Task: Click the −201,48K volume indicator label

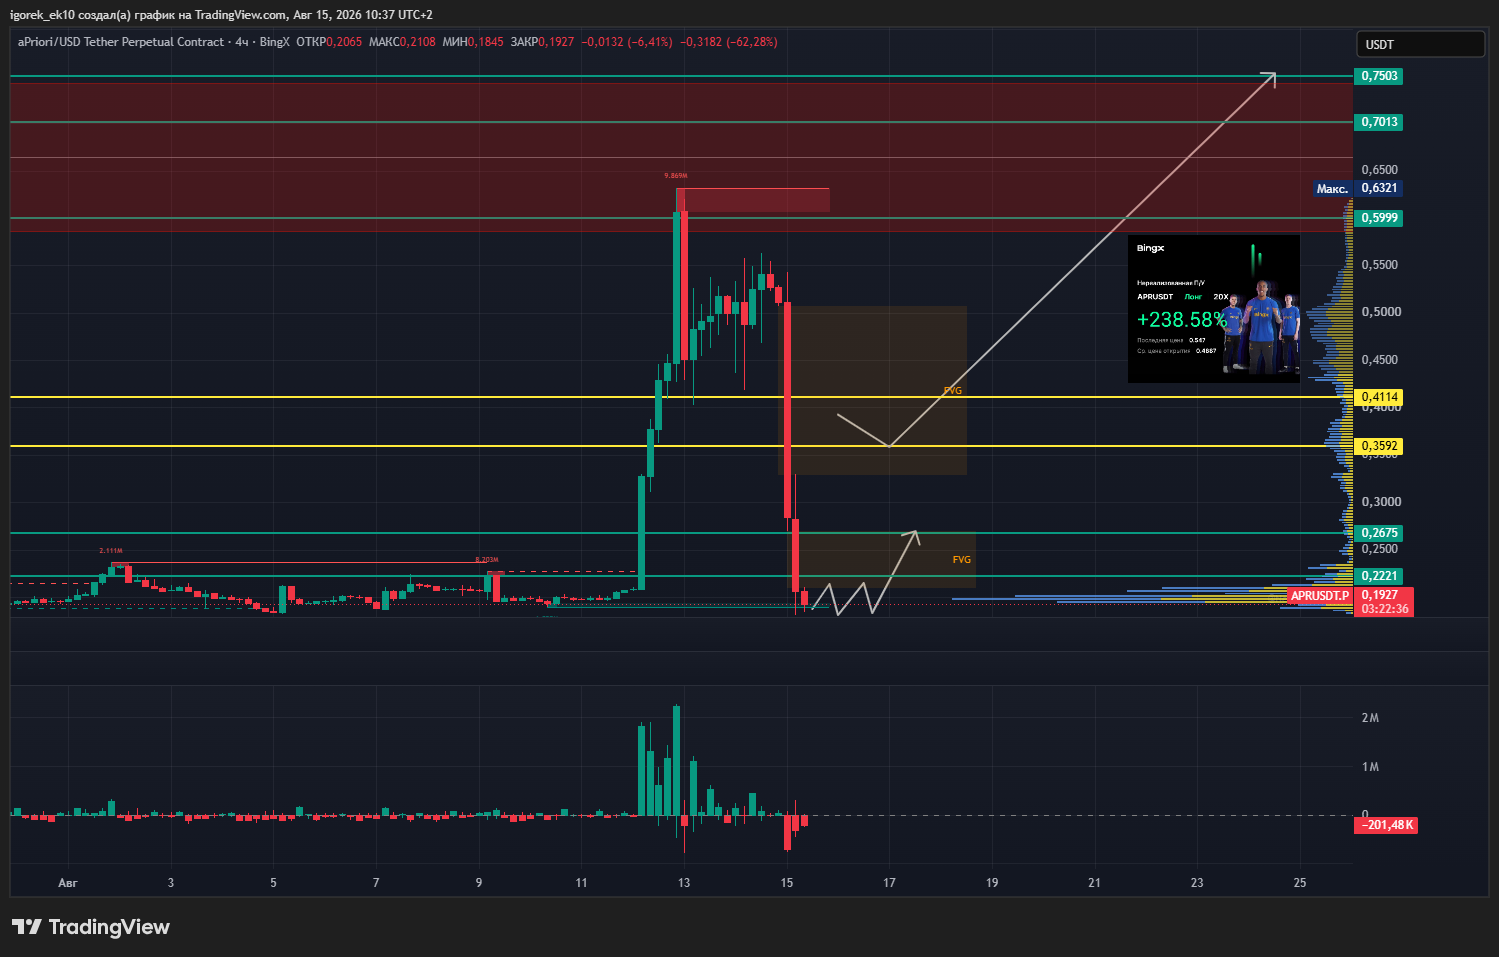Action: click(x=1385, y=825)
